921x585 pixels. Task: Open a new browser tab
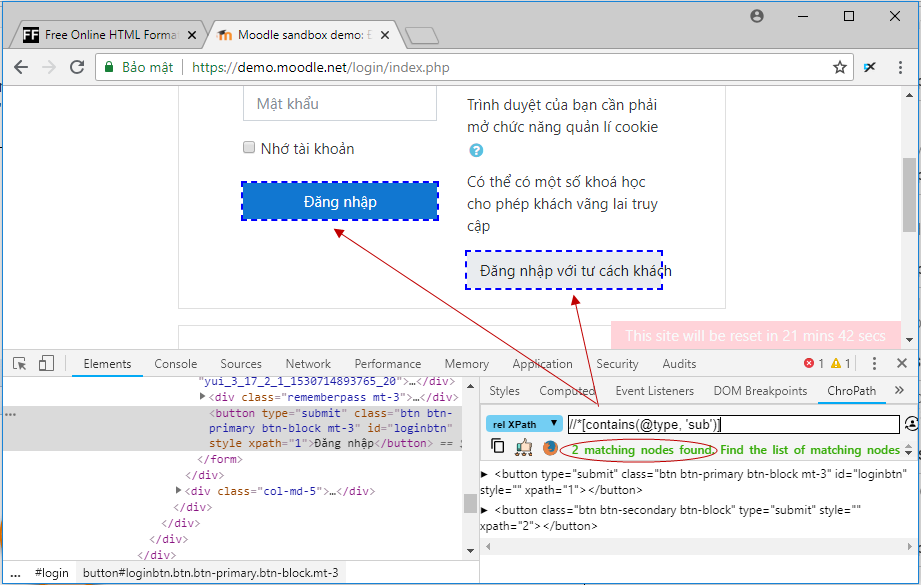coord(422,36)
